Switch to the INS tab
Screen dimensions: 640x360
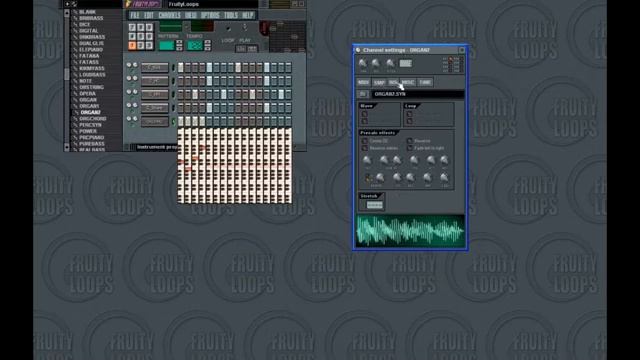393,82
